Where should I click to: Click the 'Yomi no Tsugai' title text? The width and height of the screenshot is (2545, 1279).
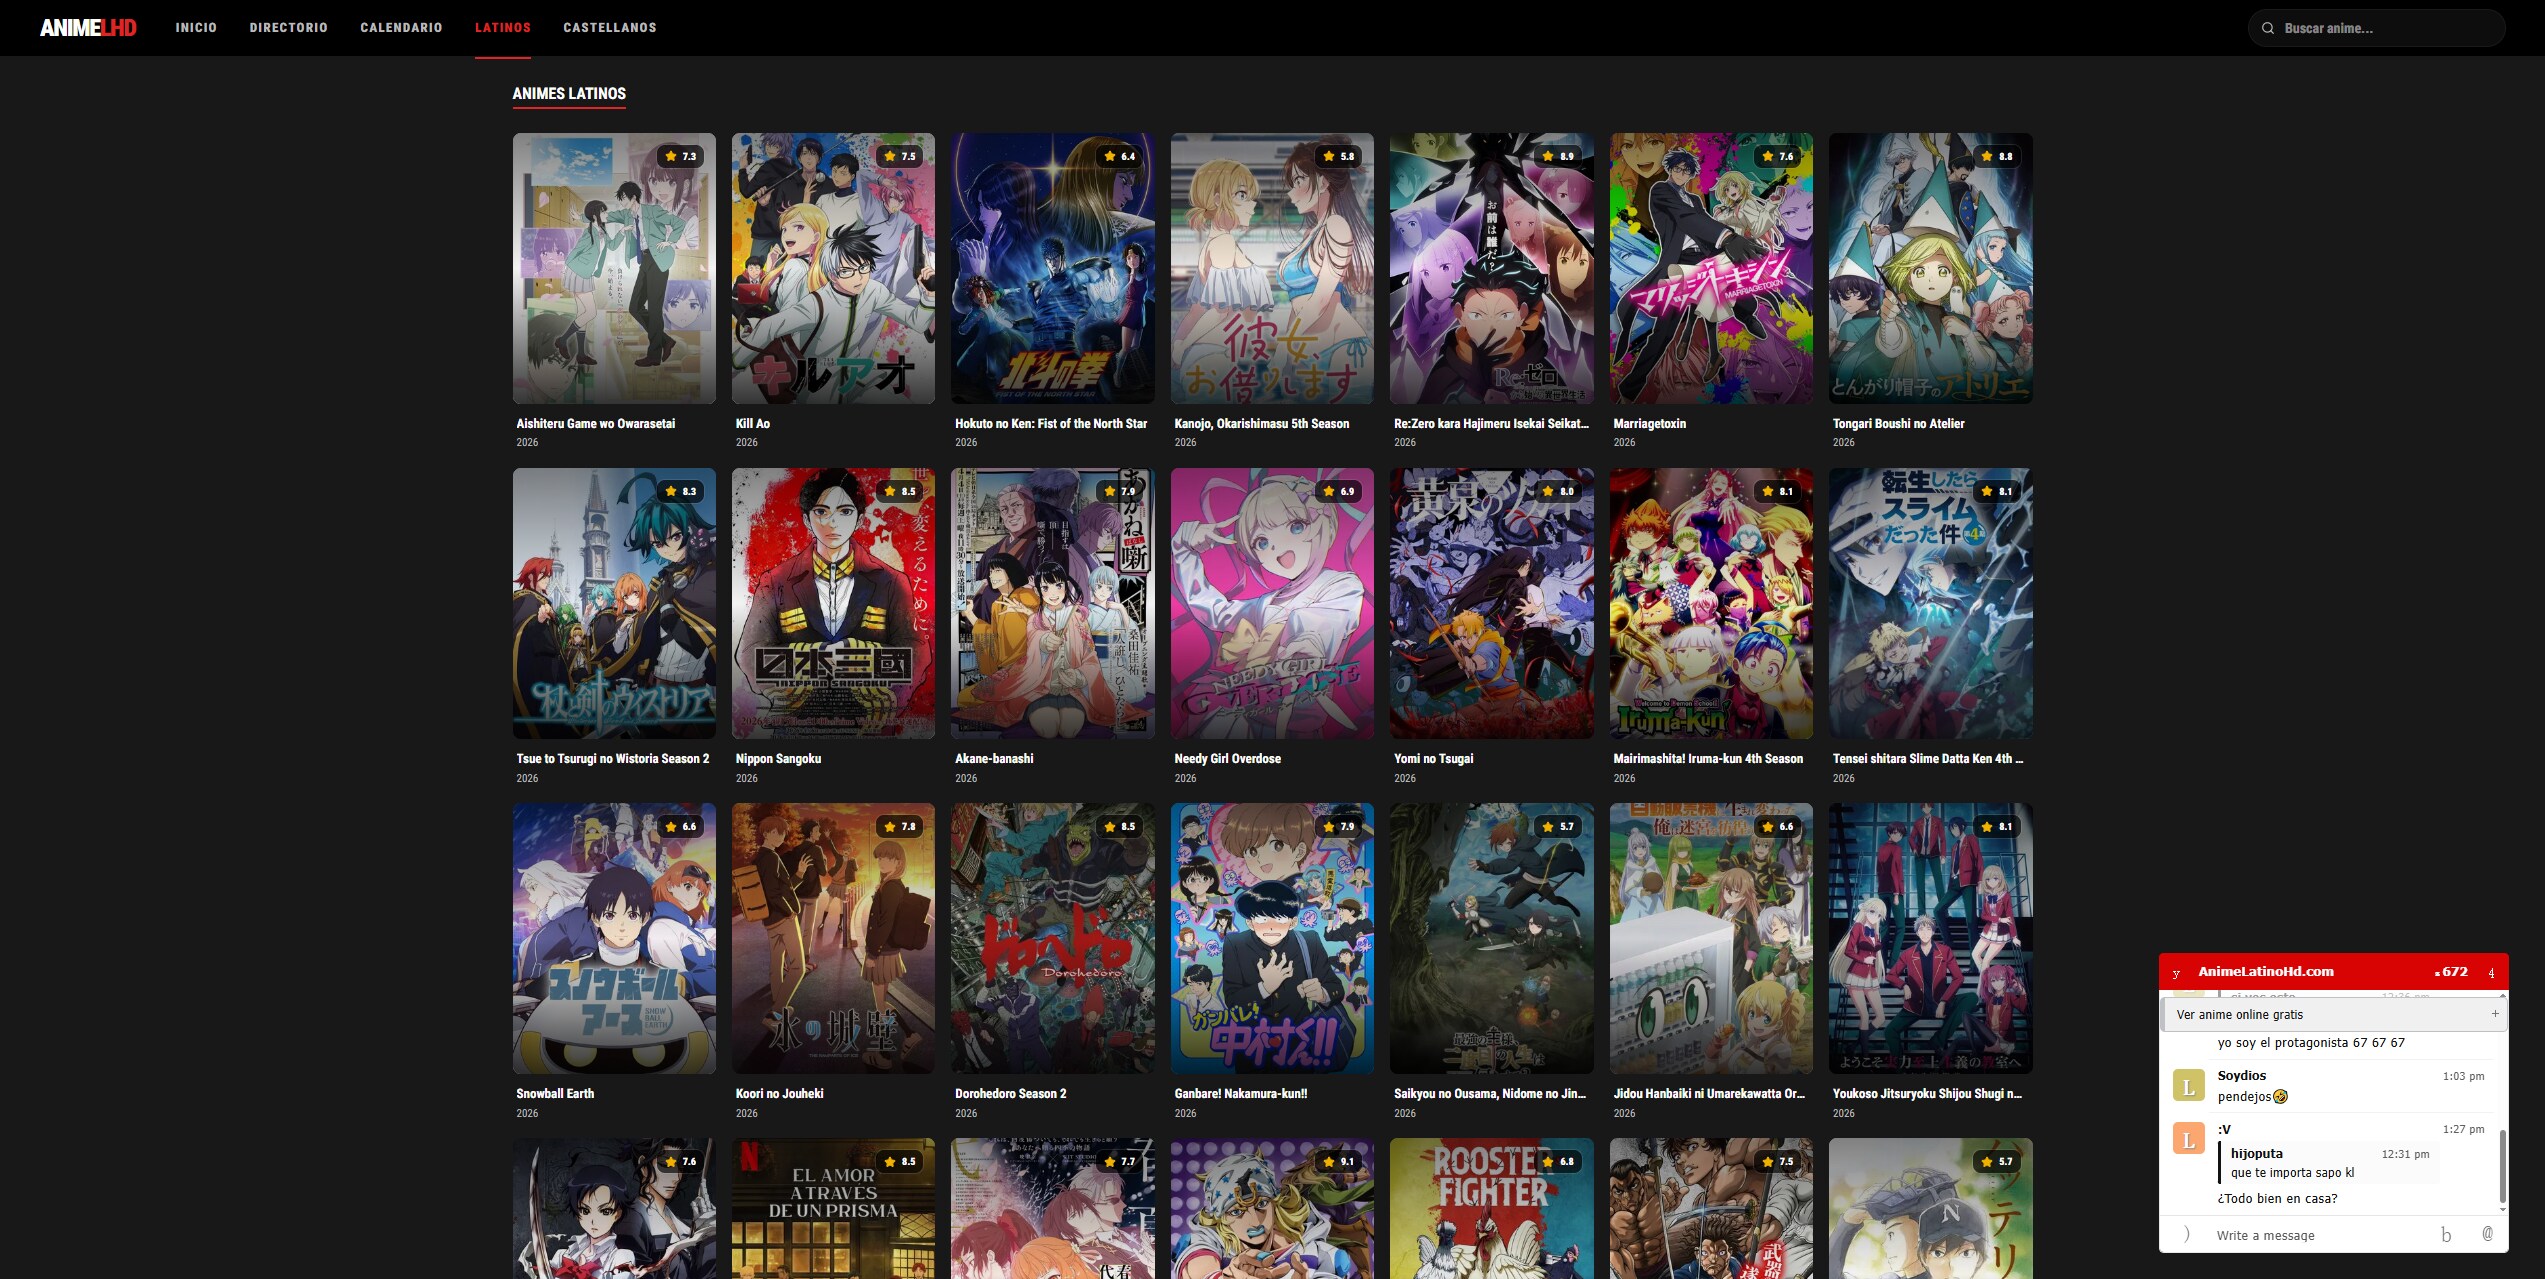[x=1433, y=758]
